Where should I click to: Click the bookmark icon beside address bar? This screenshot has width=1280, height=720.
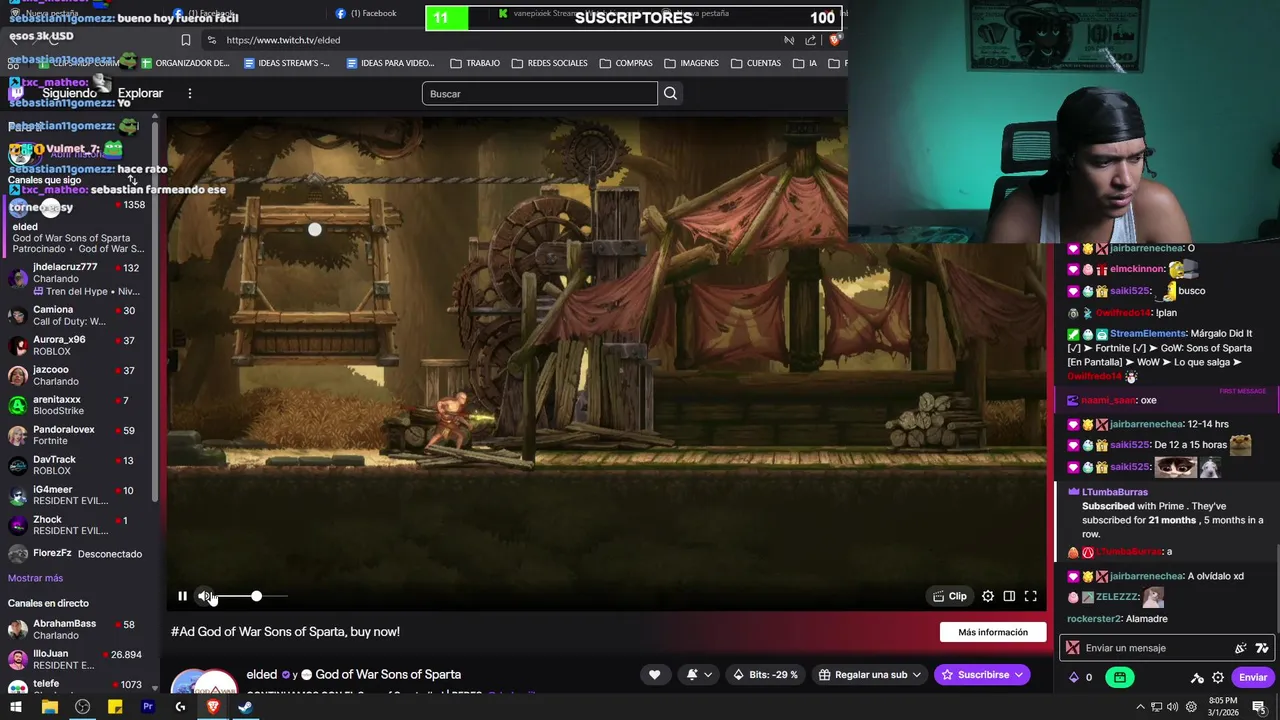[185, 40]
